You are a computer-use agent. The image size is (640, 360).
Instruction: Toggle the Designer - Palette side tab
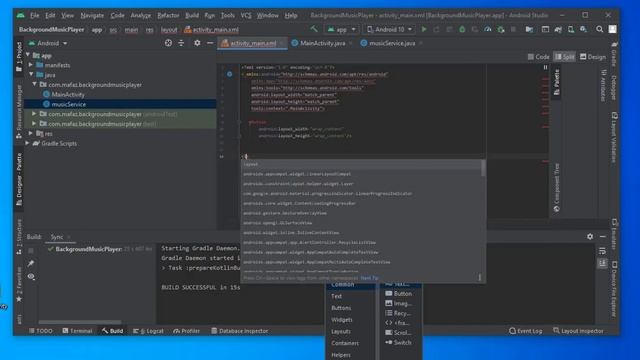(x=19, y=180)
